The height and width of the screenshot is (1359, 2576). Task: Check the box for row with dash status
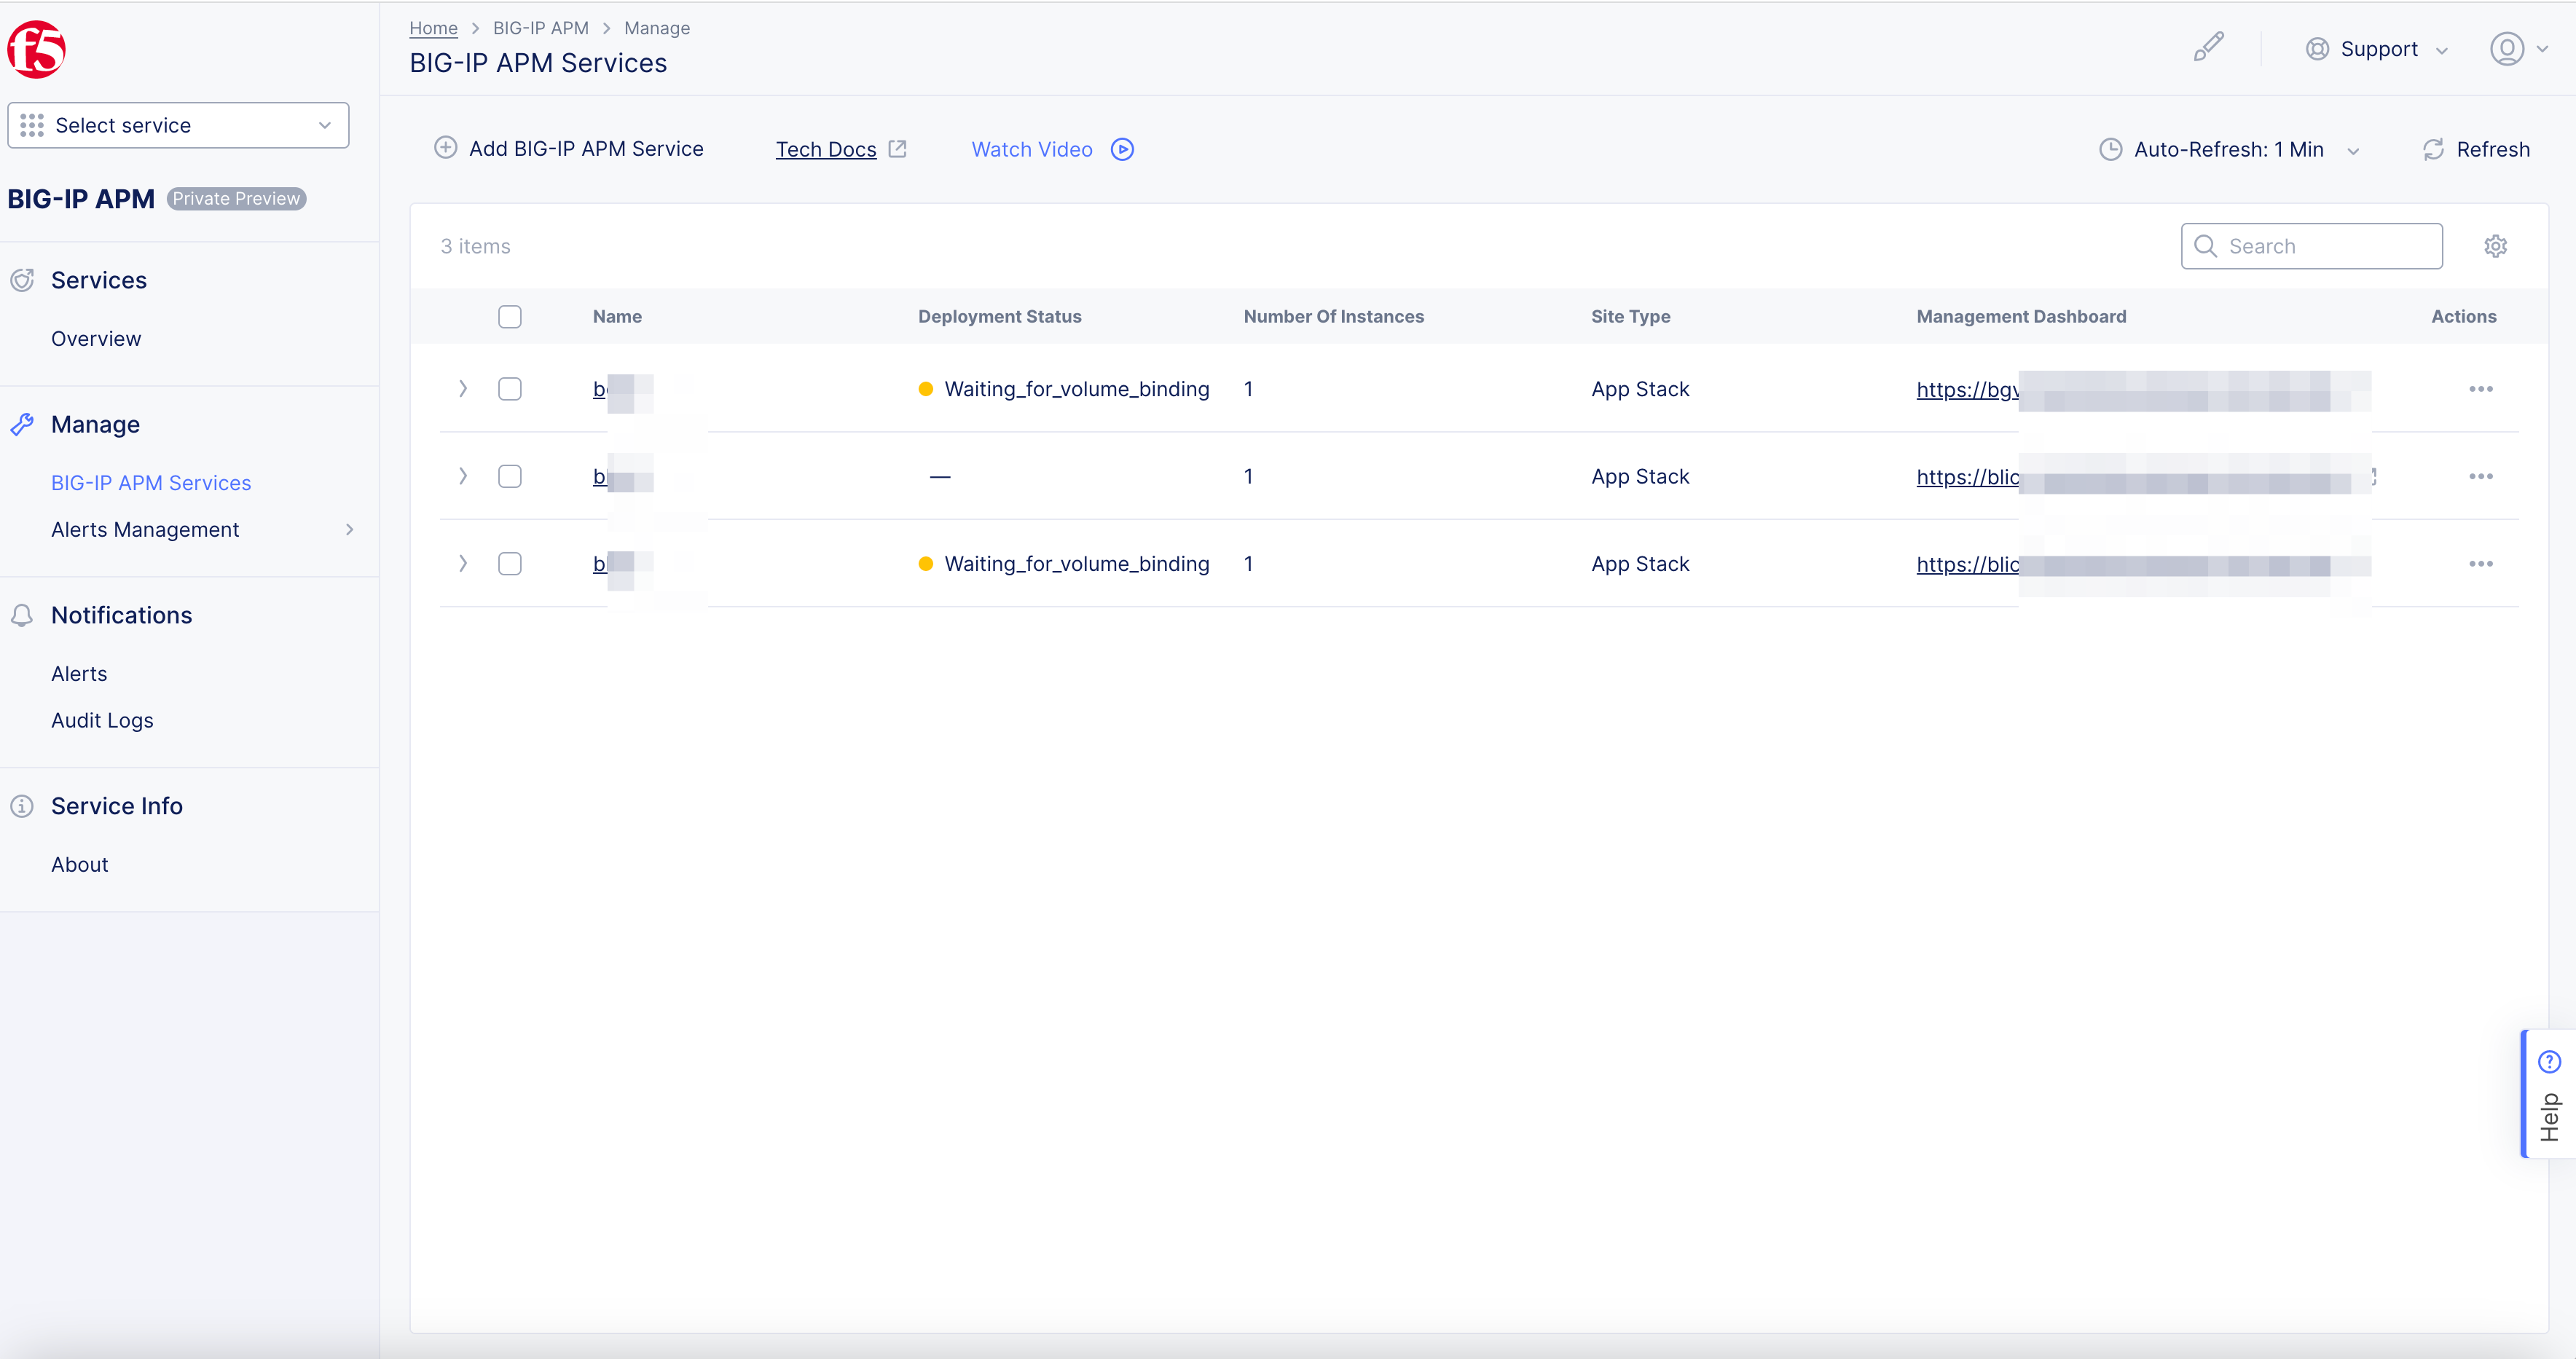pos(510,476)
